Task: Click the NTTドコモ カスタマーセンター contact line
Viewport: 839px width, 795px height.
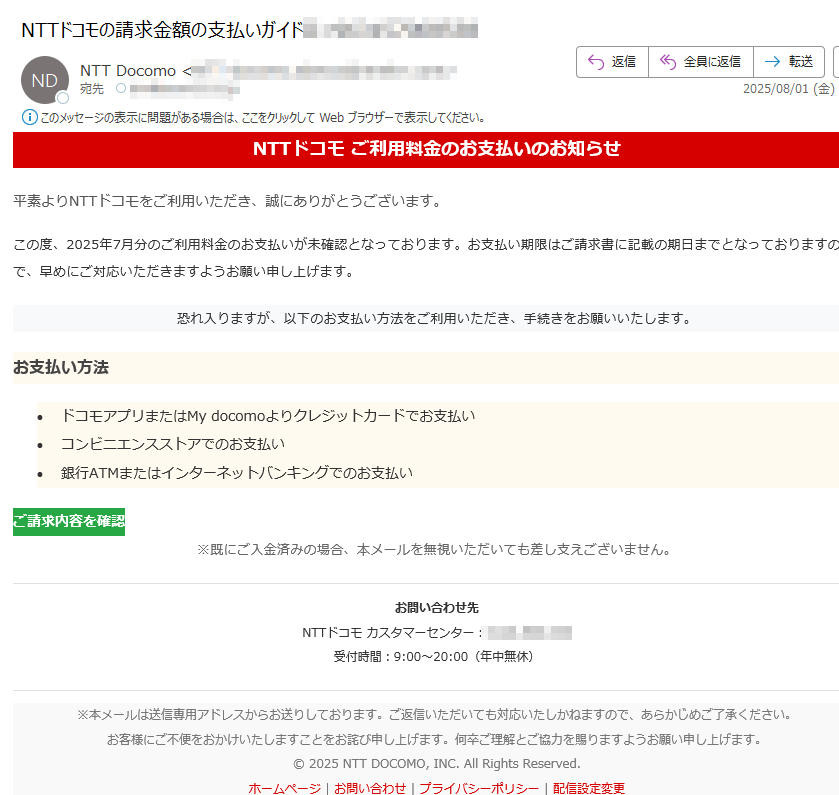Action: [437, 633]
